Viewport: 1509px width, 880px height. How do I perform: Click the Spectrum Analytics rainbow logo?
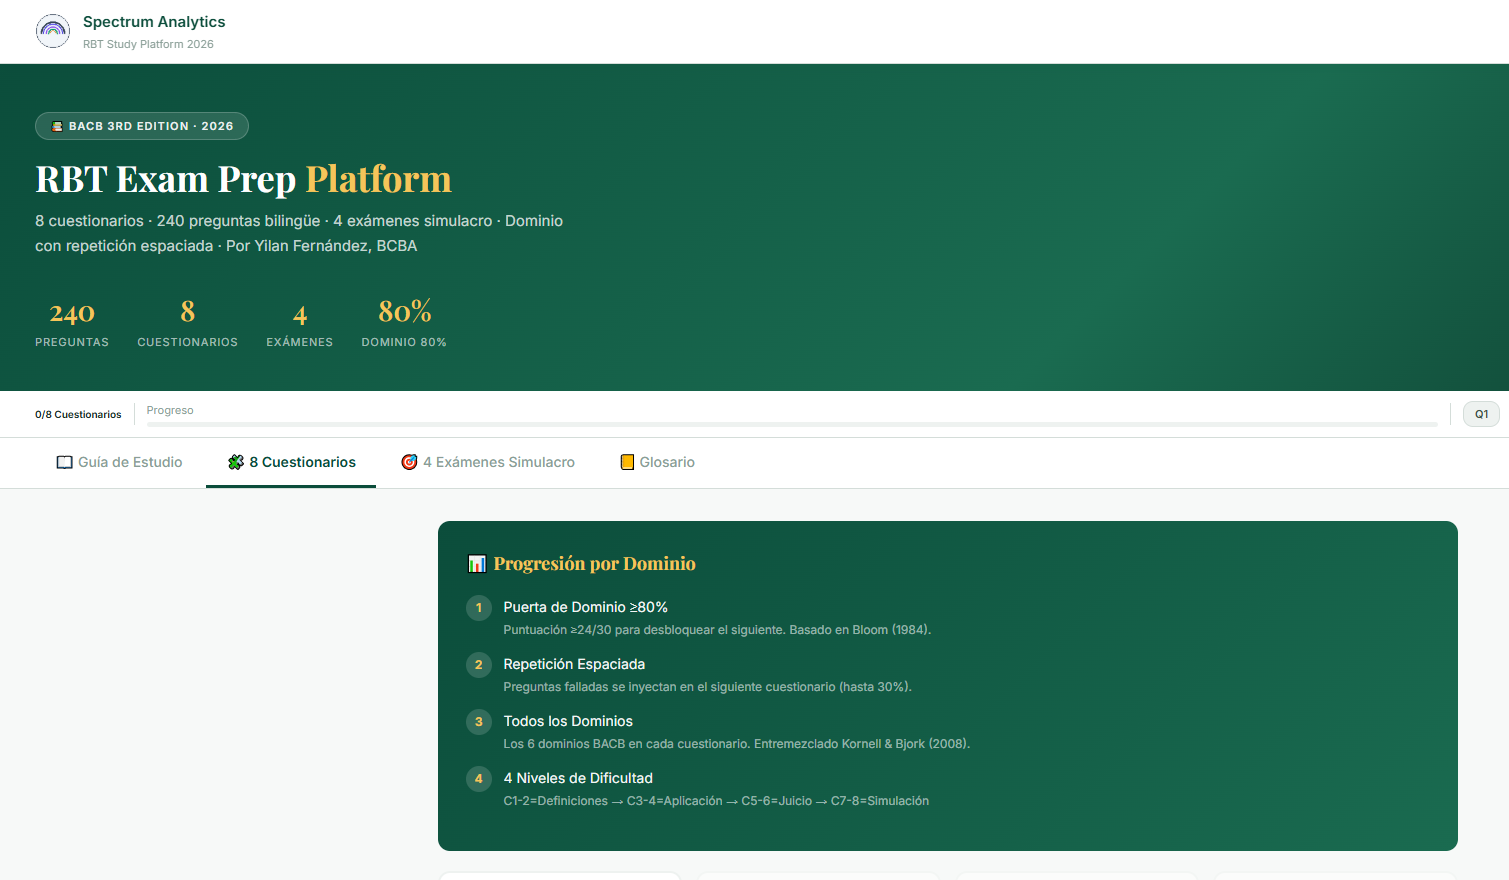[x=53, y=31]
